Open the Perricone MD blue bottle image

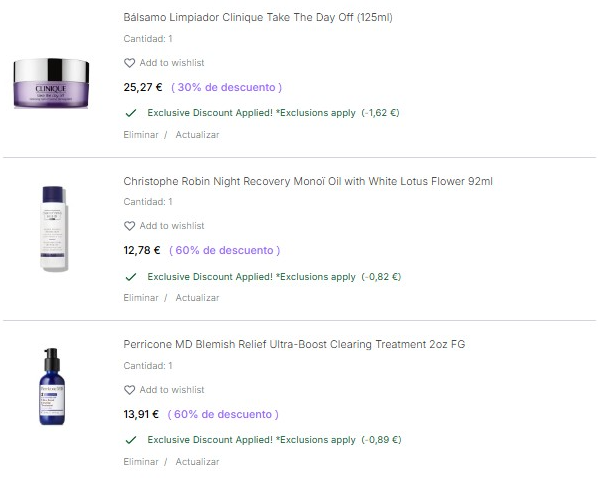point(52,386)
